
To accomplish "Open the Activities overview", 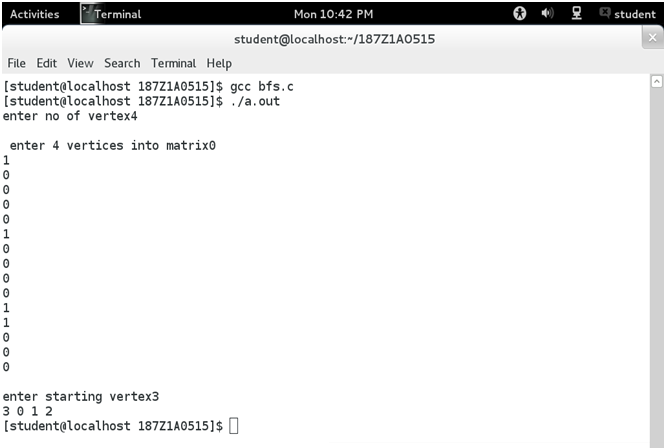I will pyautogui.click(x=34, y=14).
